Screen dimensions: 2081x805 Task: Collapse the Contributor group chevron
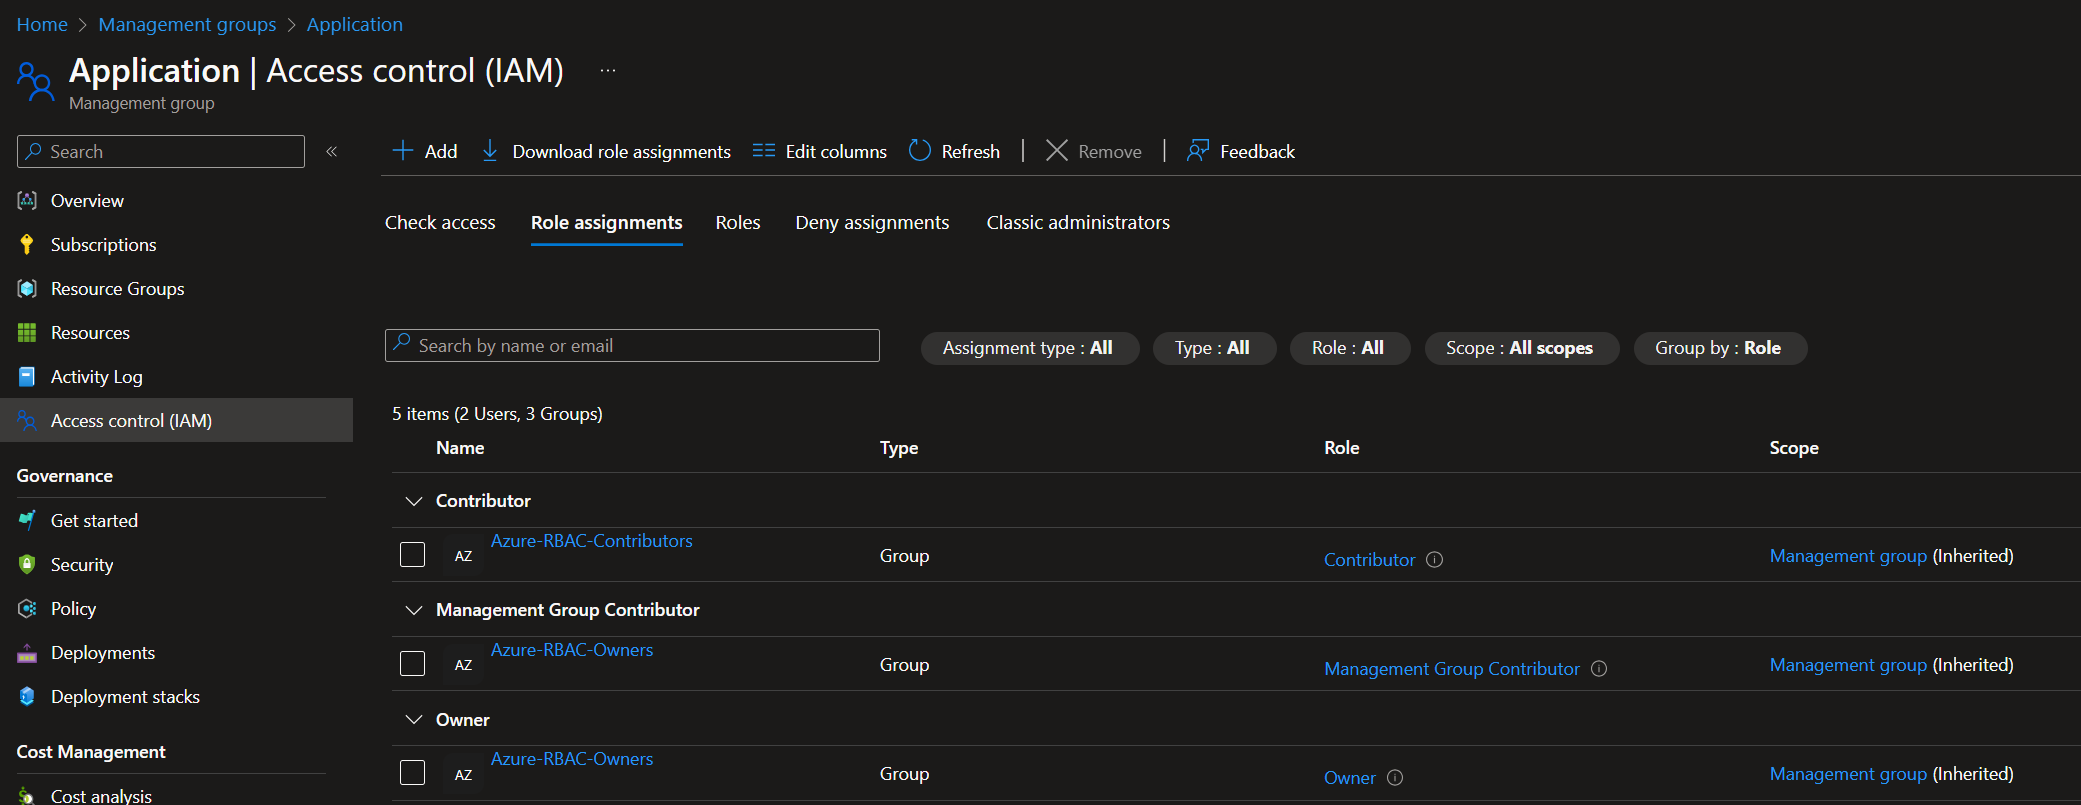pos(413,501)
